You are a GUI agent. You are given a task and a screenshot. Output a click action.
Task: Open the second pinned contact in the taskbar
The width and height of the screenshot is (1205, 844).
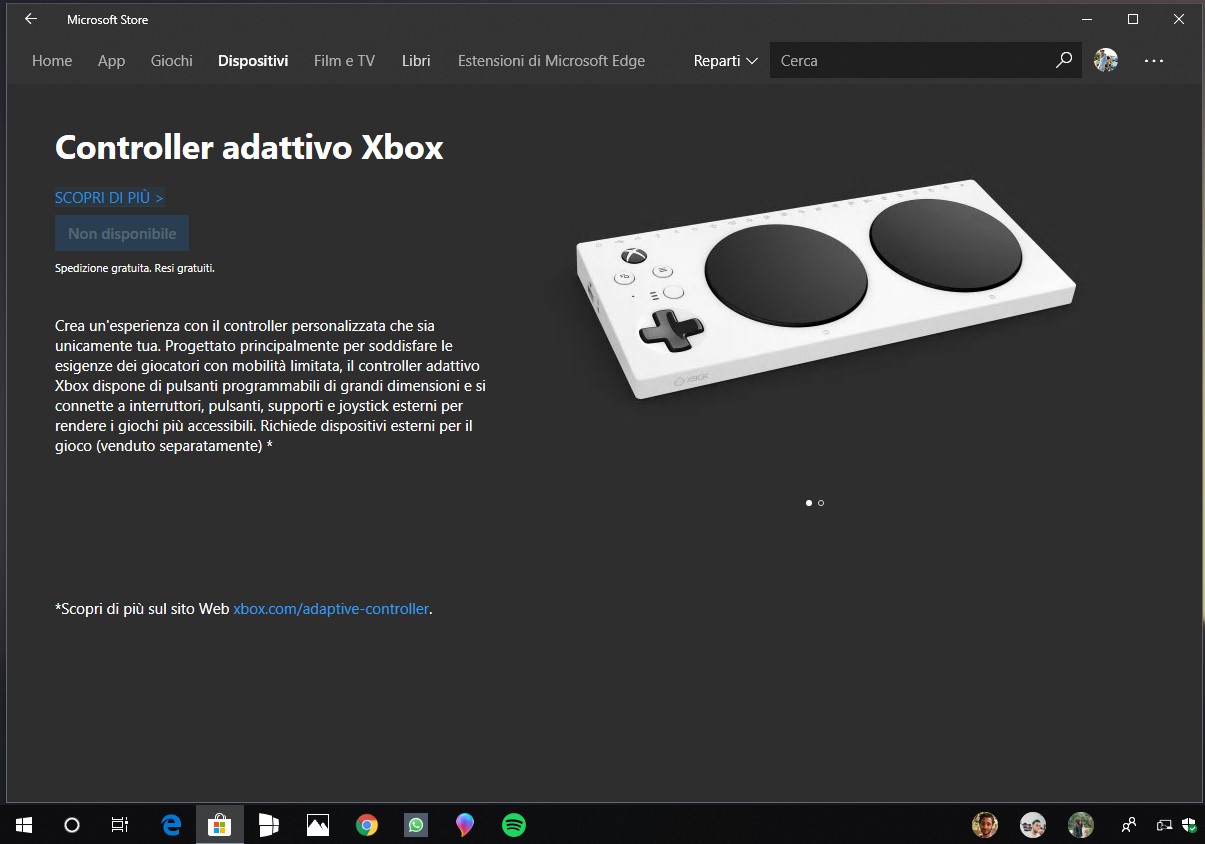click(1033, 825)
